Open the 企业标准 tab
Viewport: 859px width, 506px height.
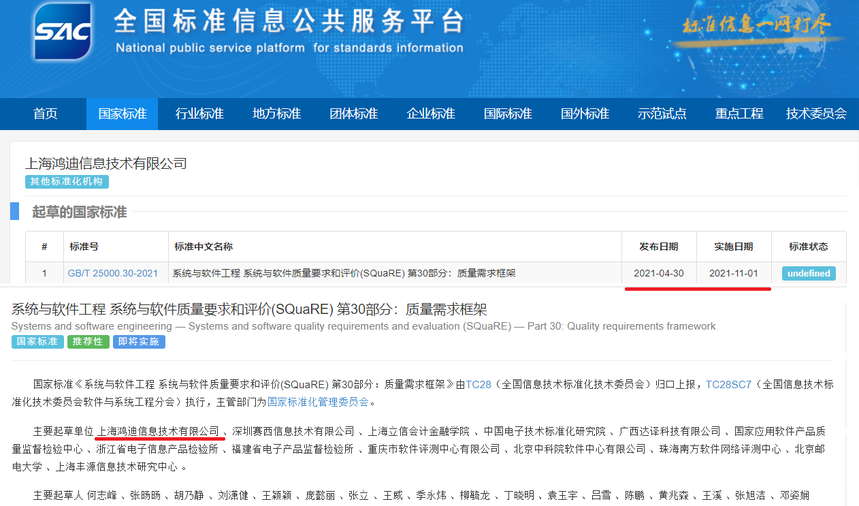click(x=431, y=114)
